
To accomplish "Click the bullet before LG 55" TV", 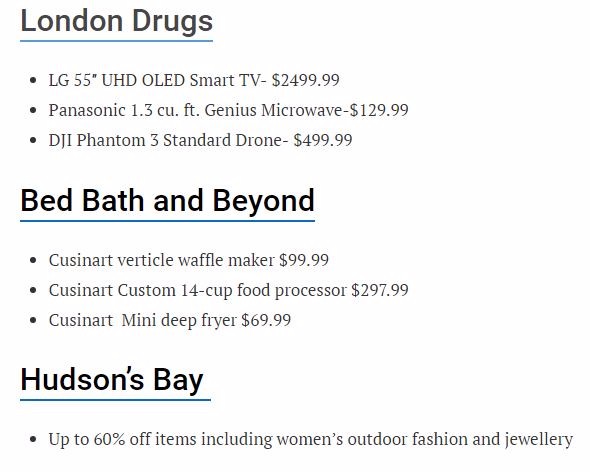I will click(x=33, y=81).
